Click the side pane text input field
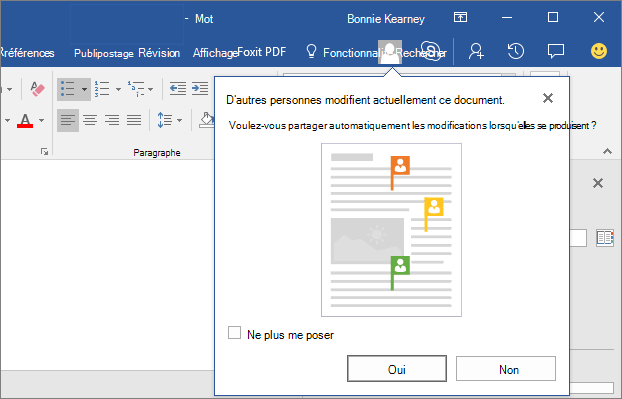622x399 pixels. 578,238
